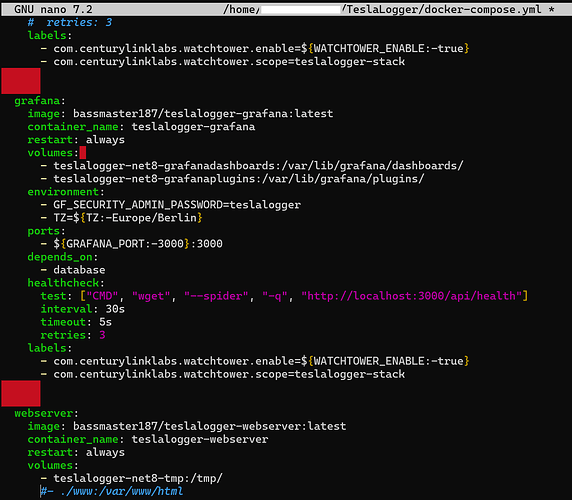Screen dimensions: 572x500
Task: Click "bassmaster187/teslalogger-webserver:latest" image value
Action: (209, 426)
